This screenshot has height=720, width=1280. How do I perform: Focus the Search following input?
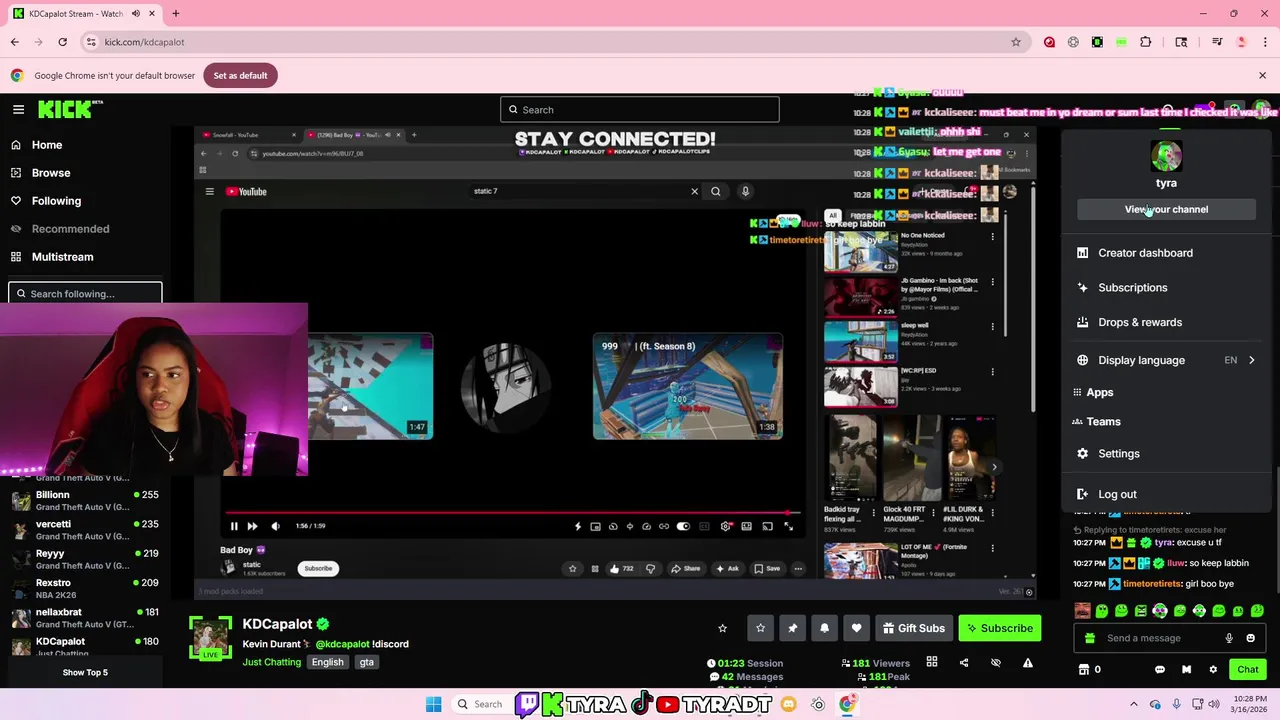click(85, 294)
